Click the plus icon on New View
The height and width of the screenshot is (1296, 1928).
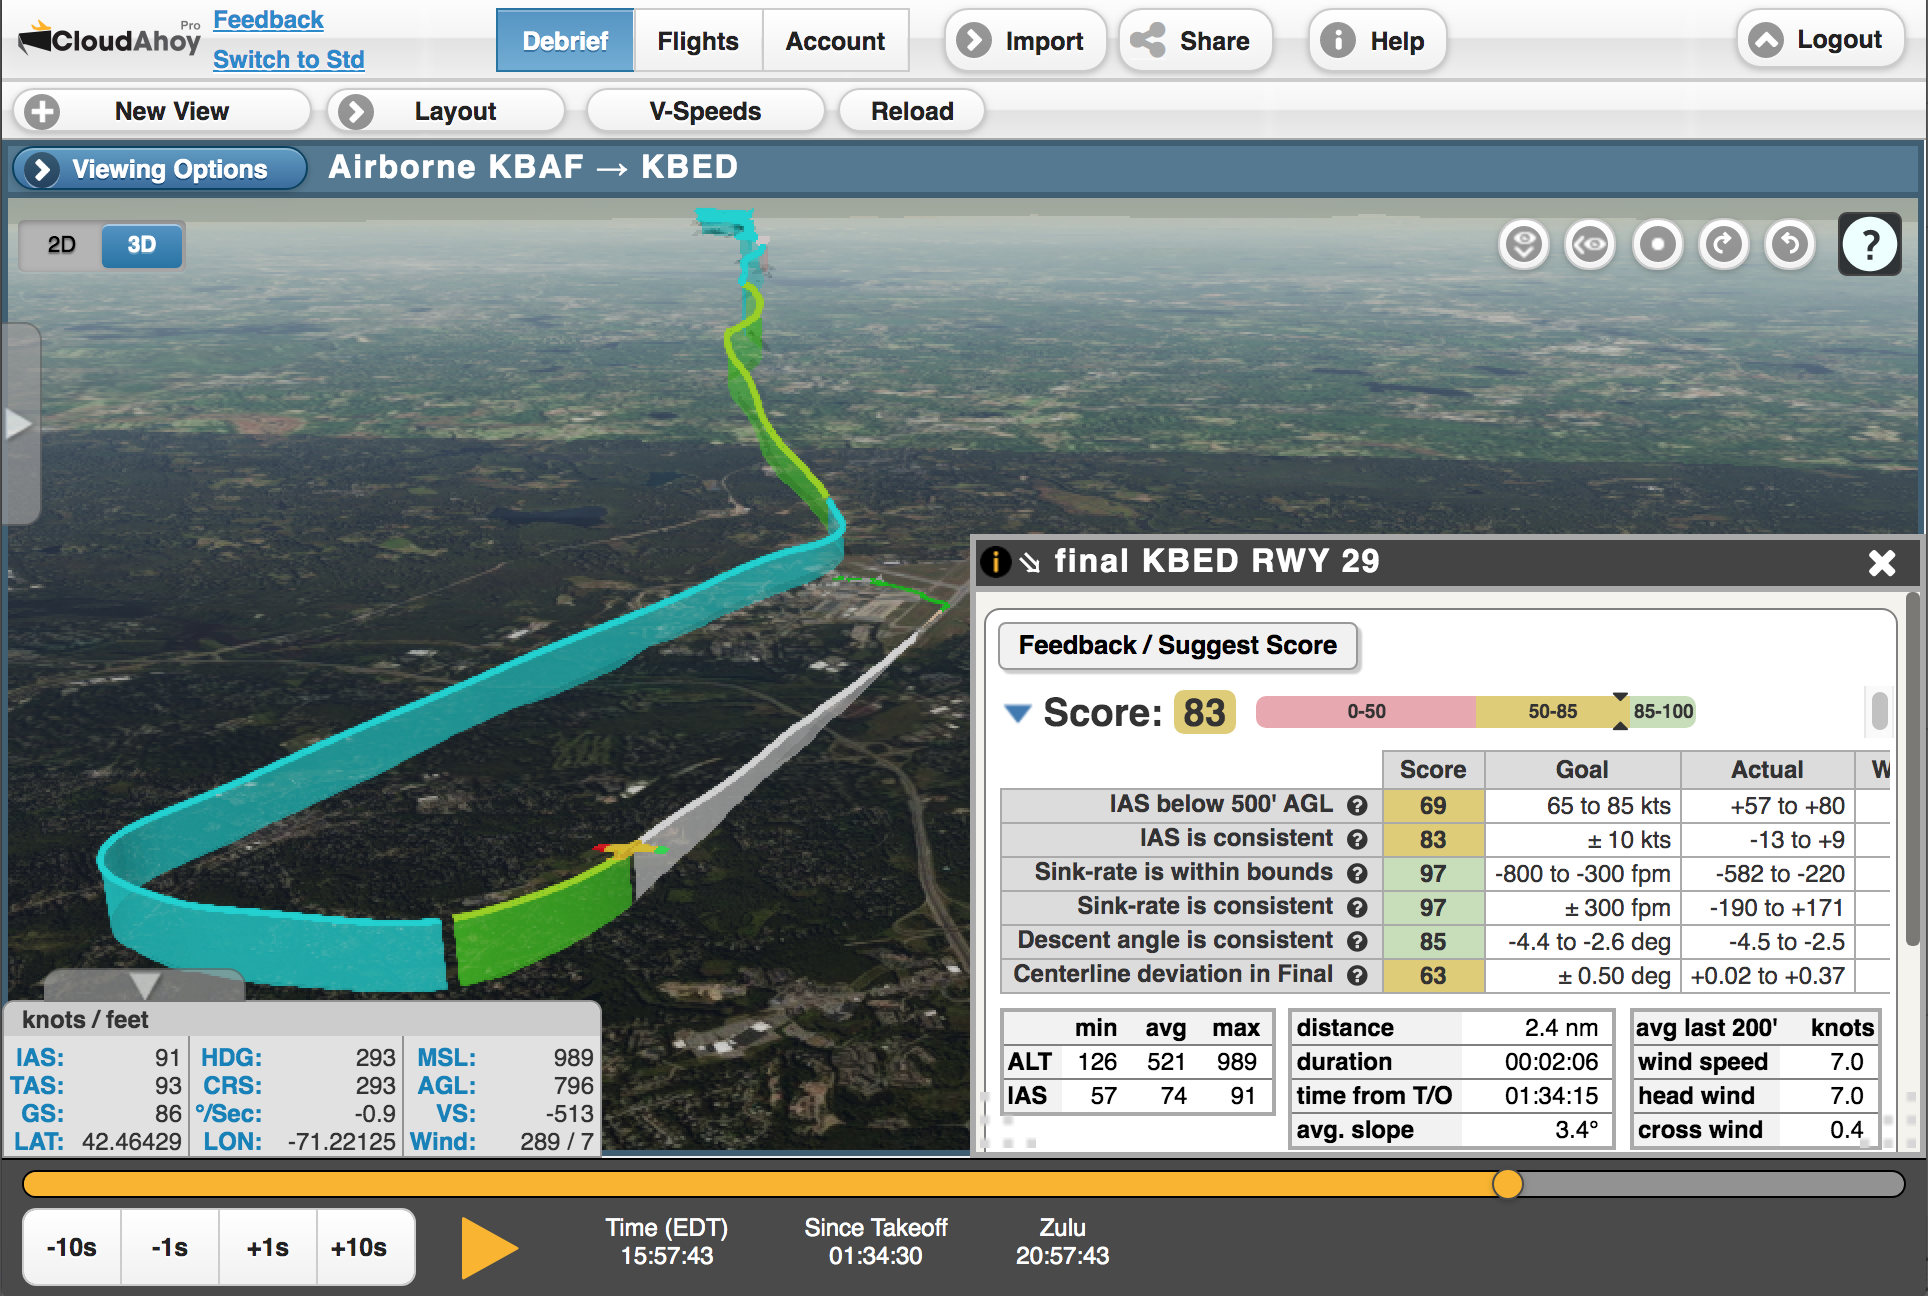42,111
